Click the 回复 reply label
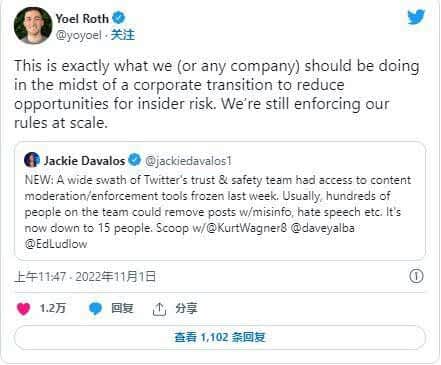The height and width of the screenshot is (365, 441). (122, 308)
